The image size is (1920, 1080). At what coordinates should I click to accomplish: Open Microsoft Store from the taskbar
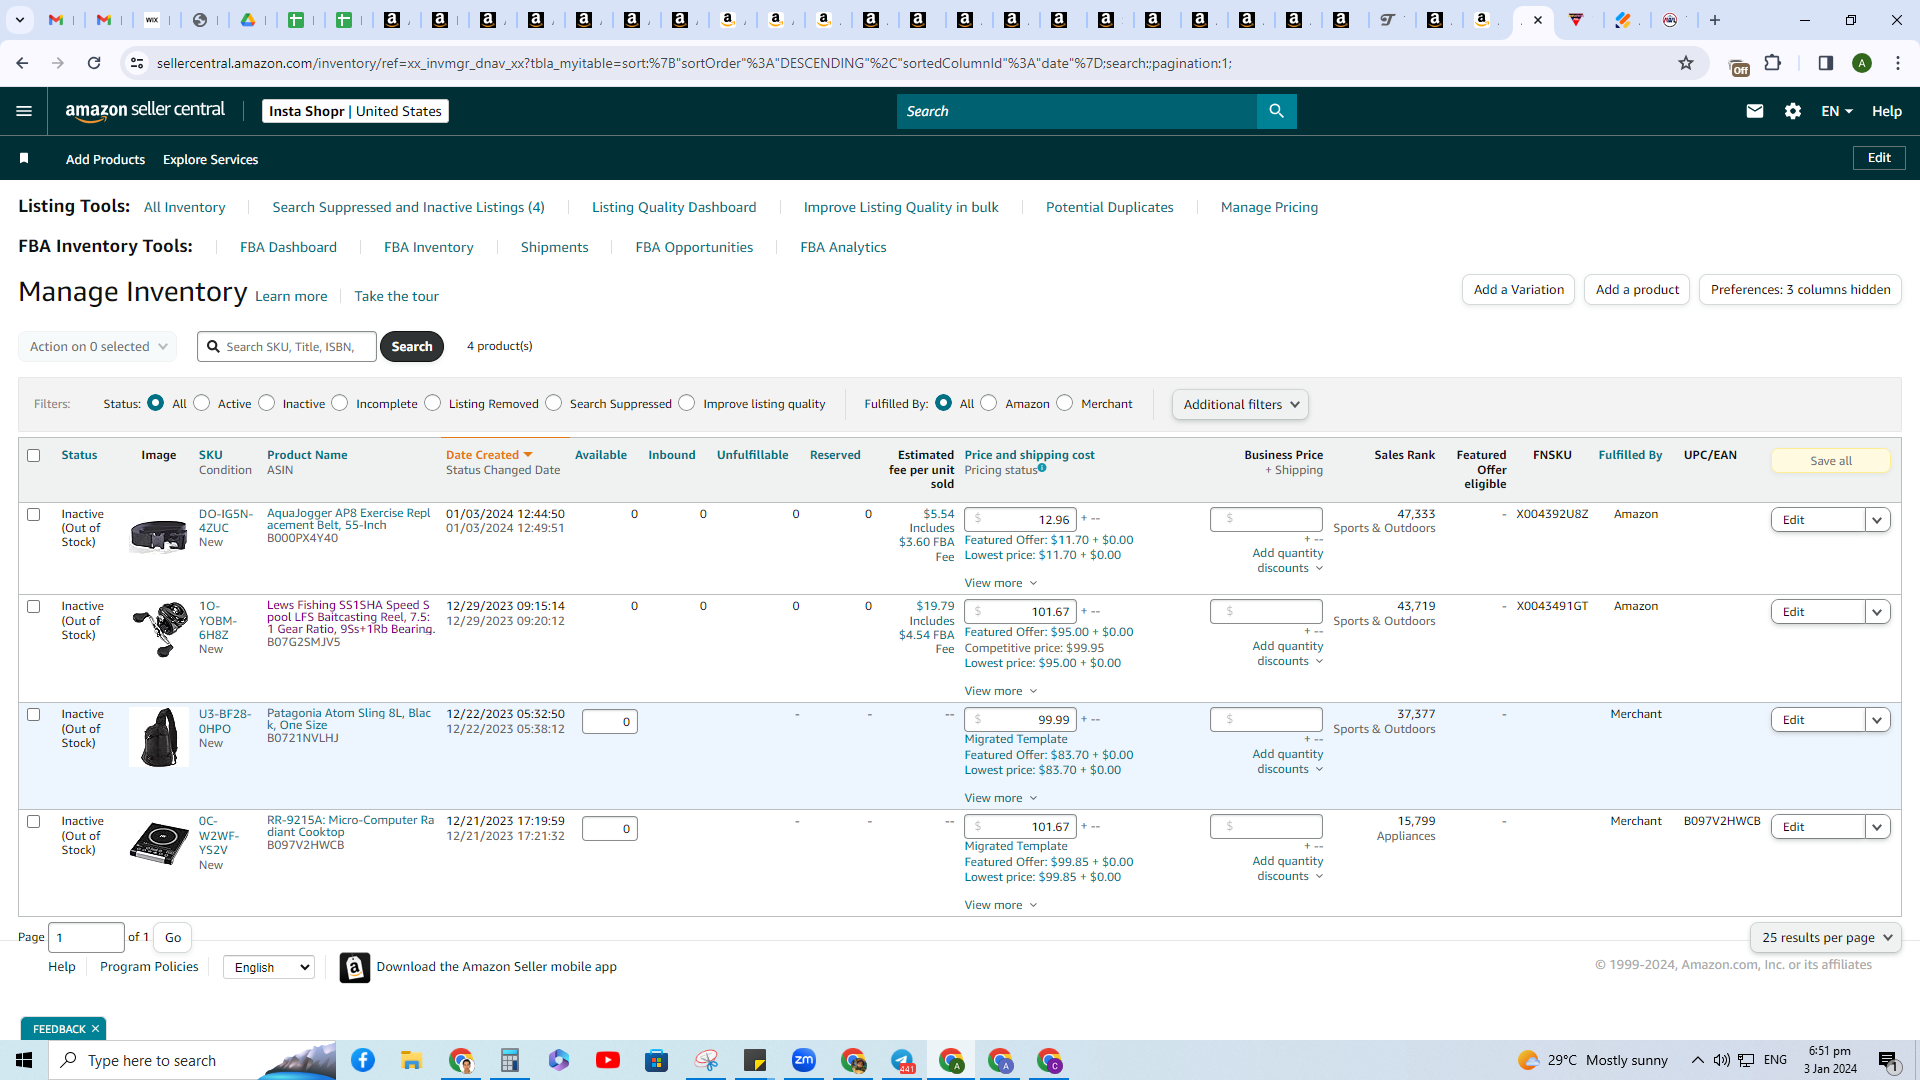point(656,1060)
